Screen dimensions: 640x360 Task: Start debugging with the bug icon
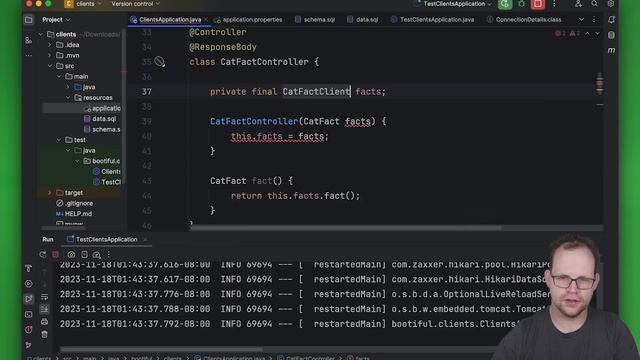522,4
